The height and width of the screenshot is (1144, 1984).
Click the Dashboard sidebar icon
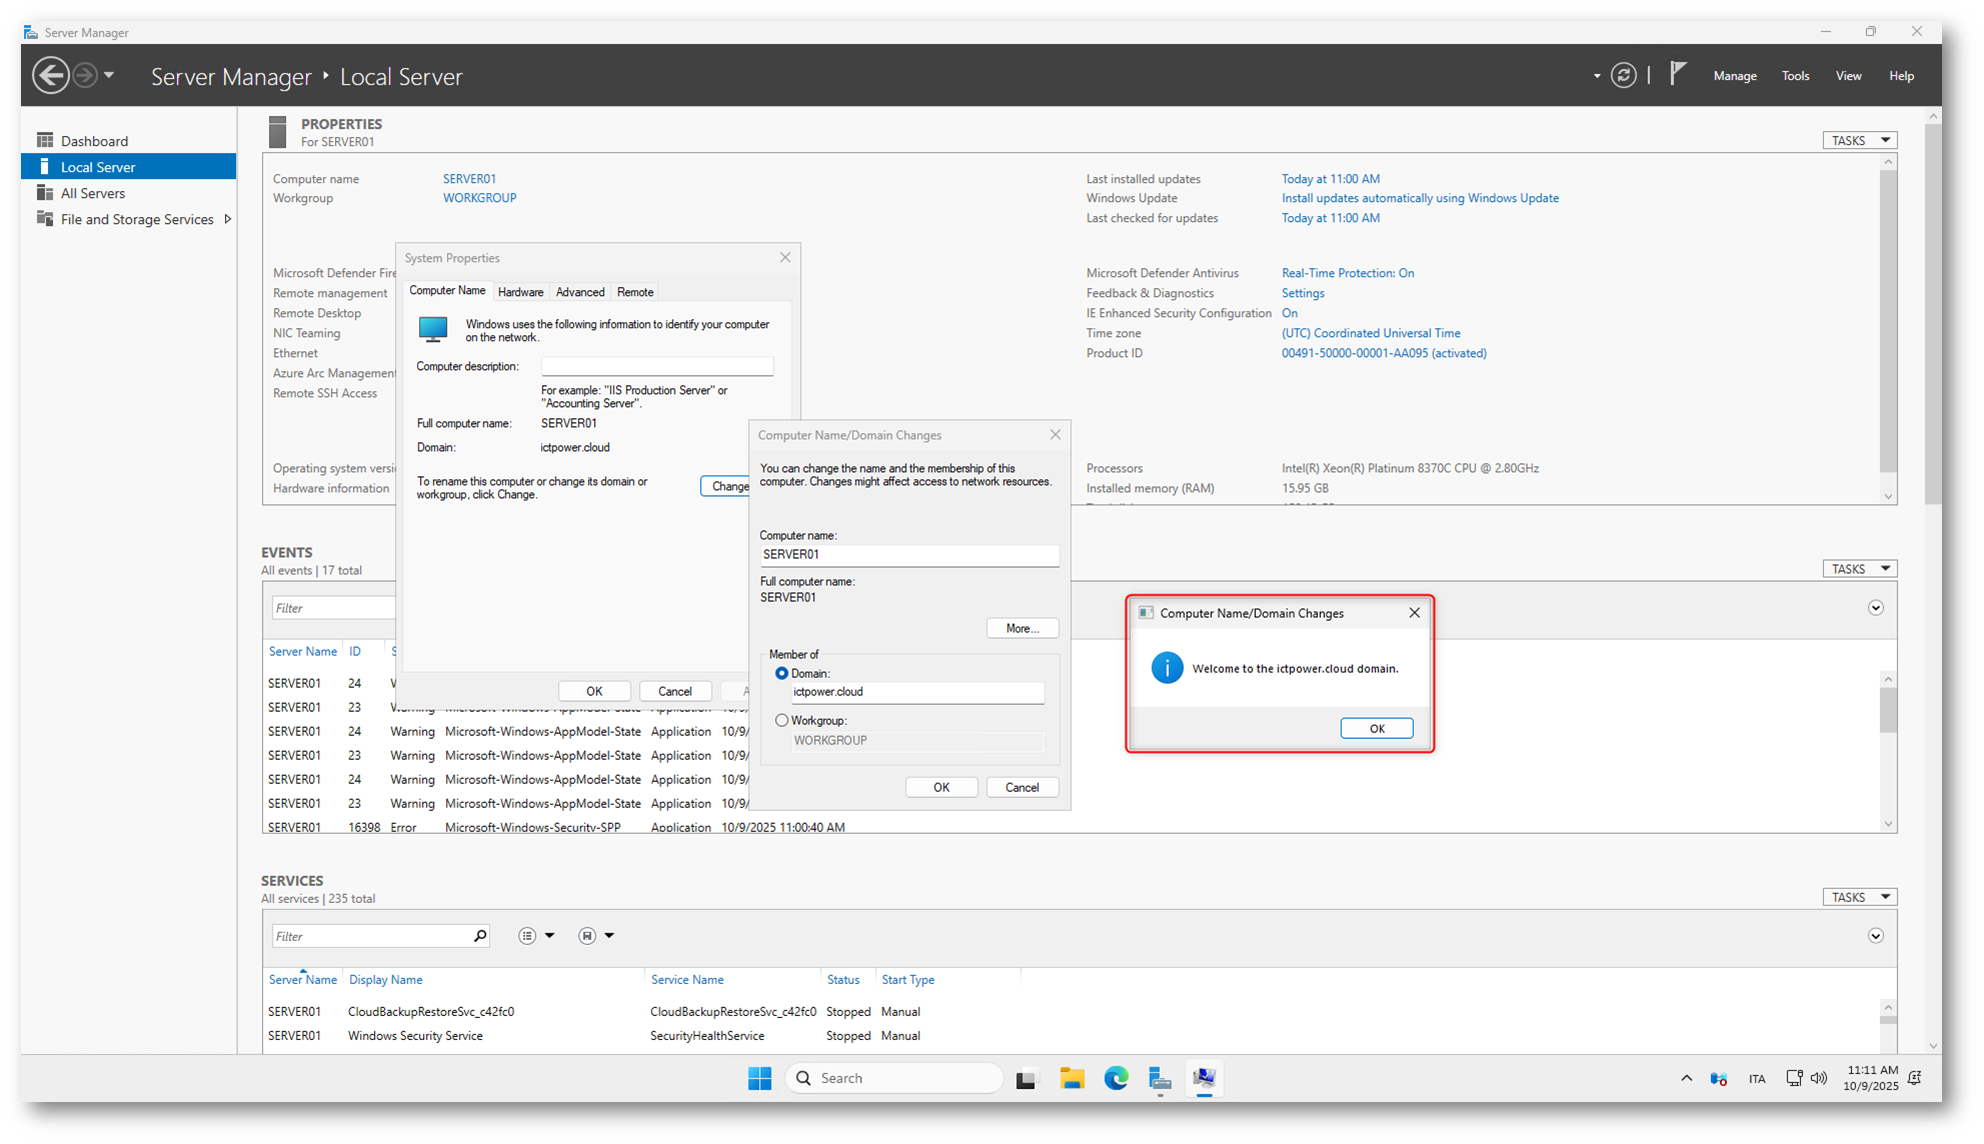45,141
